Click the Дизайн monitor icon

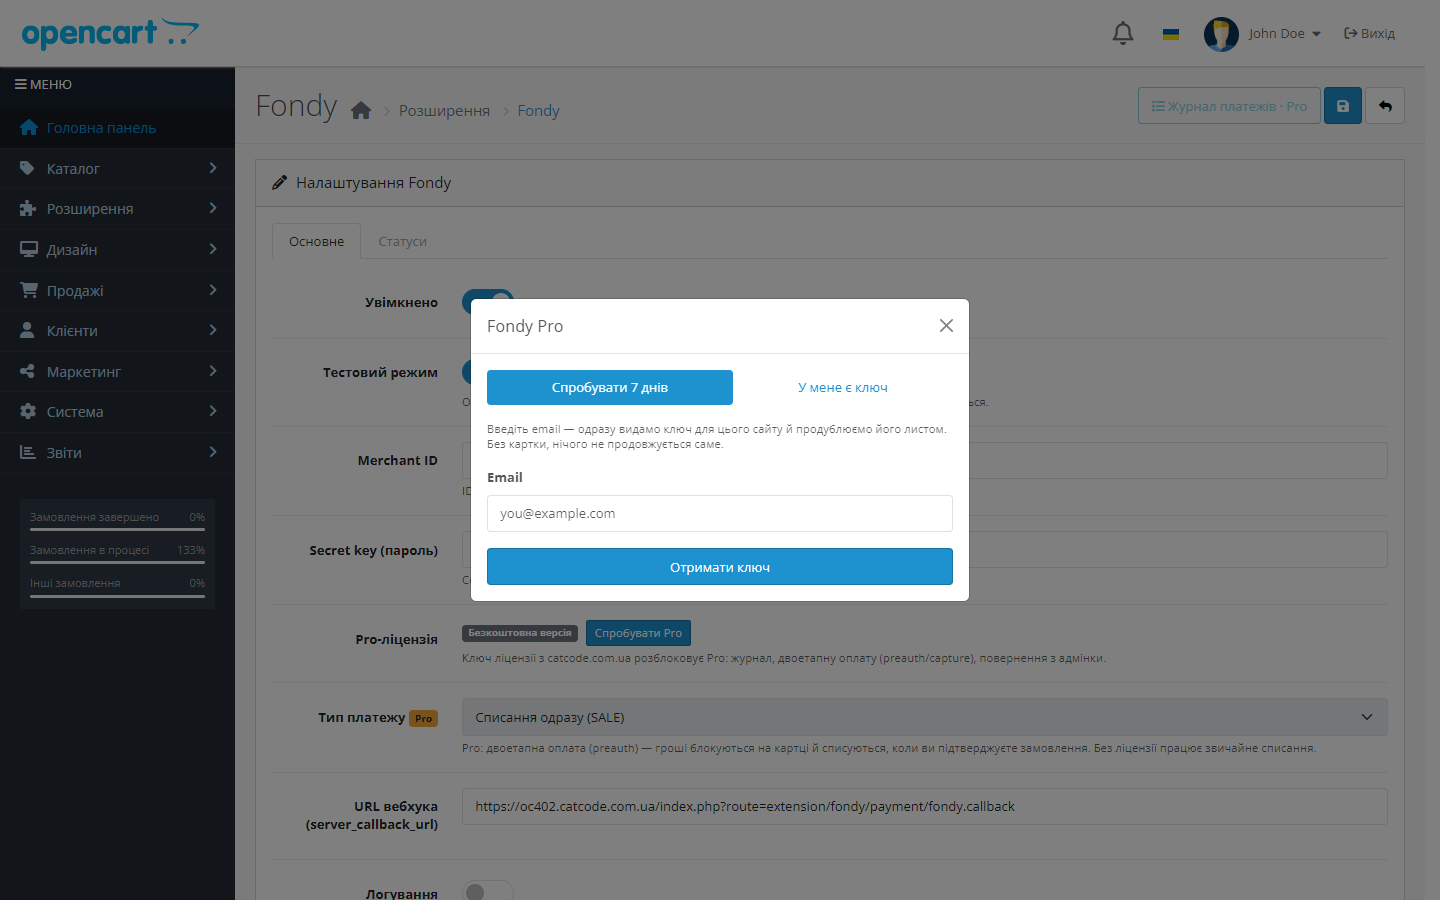[x=28, y=250]
